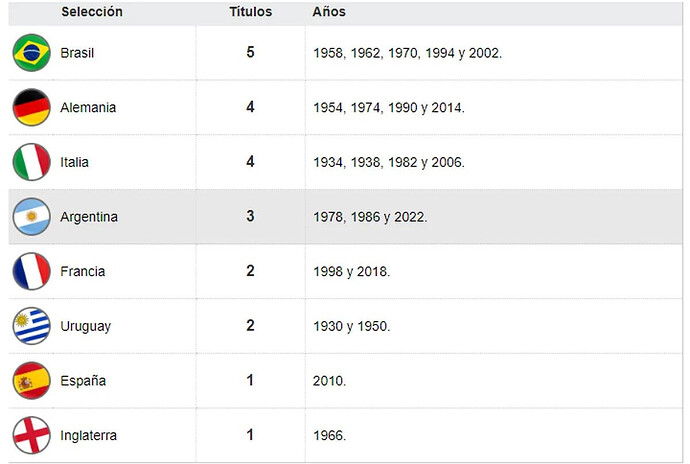Click the Spain flag icon
Screen dimensions: 690x464
pos(31,381)
